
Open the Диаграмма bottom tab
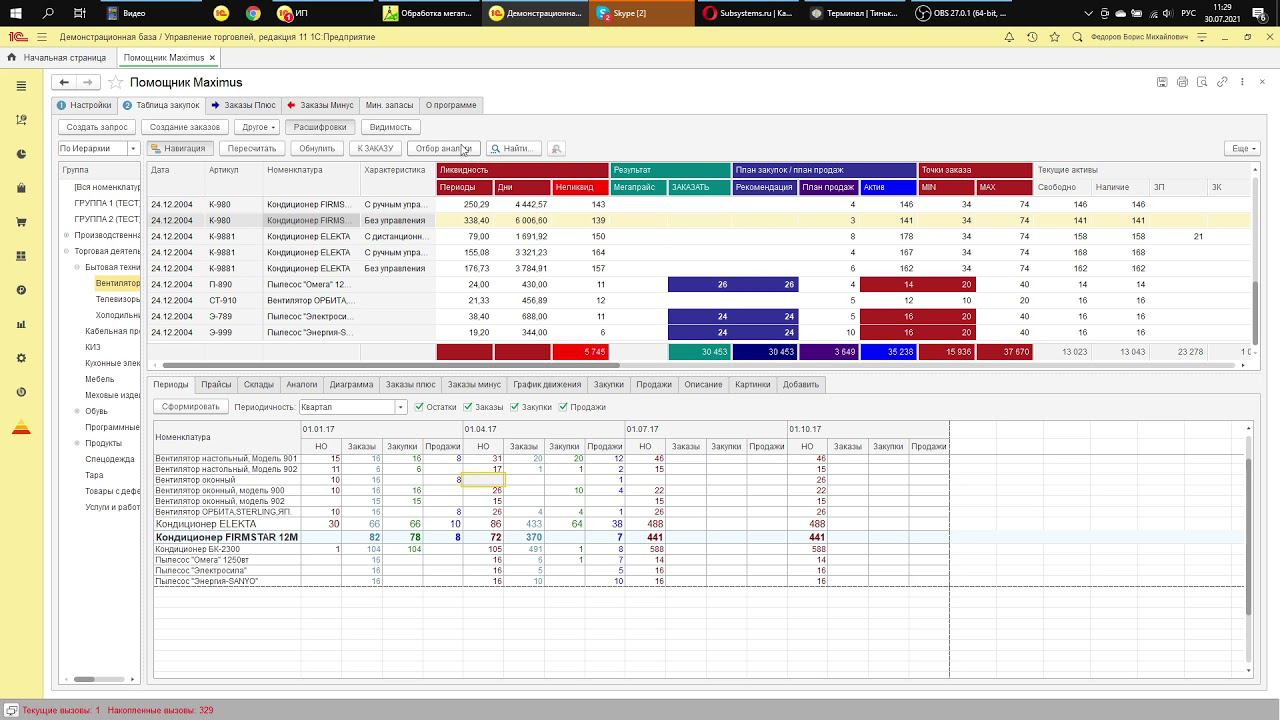pos(351,384)
